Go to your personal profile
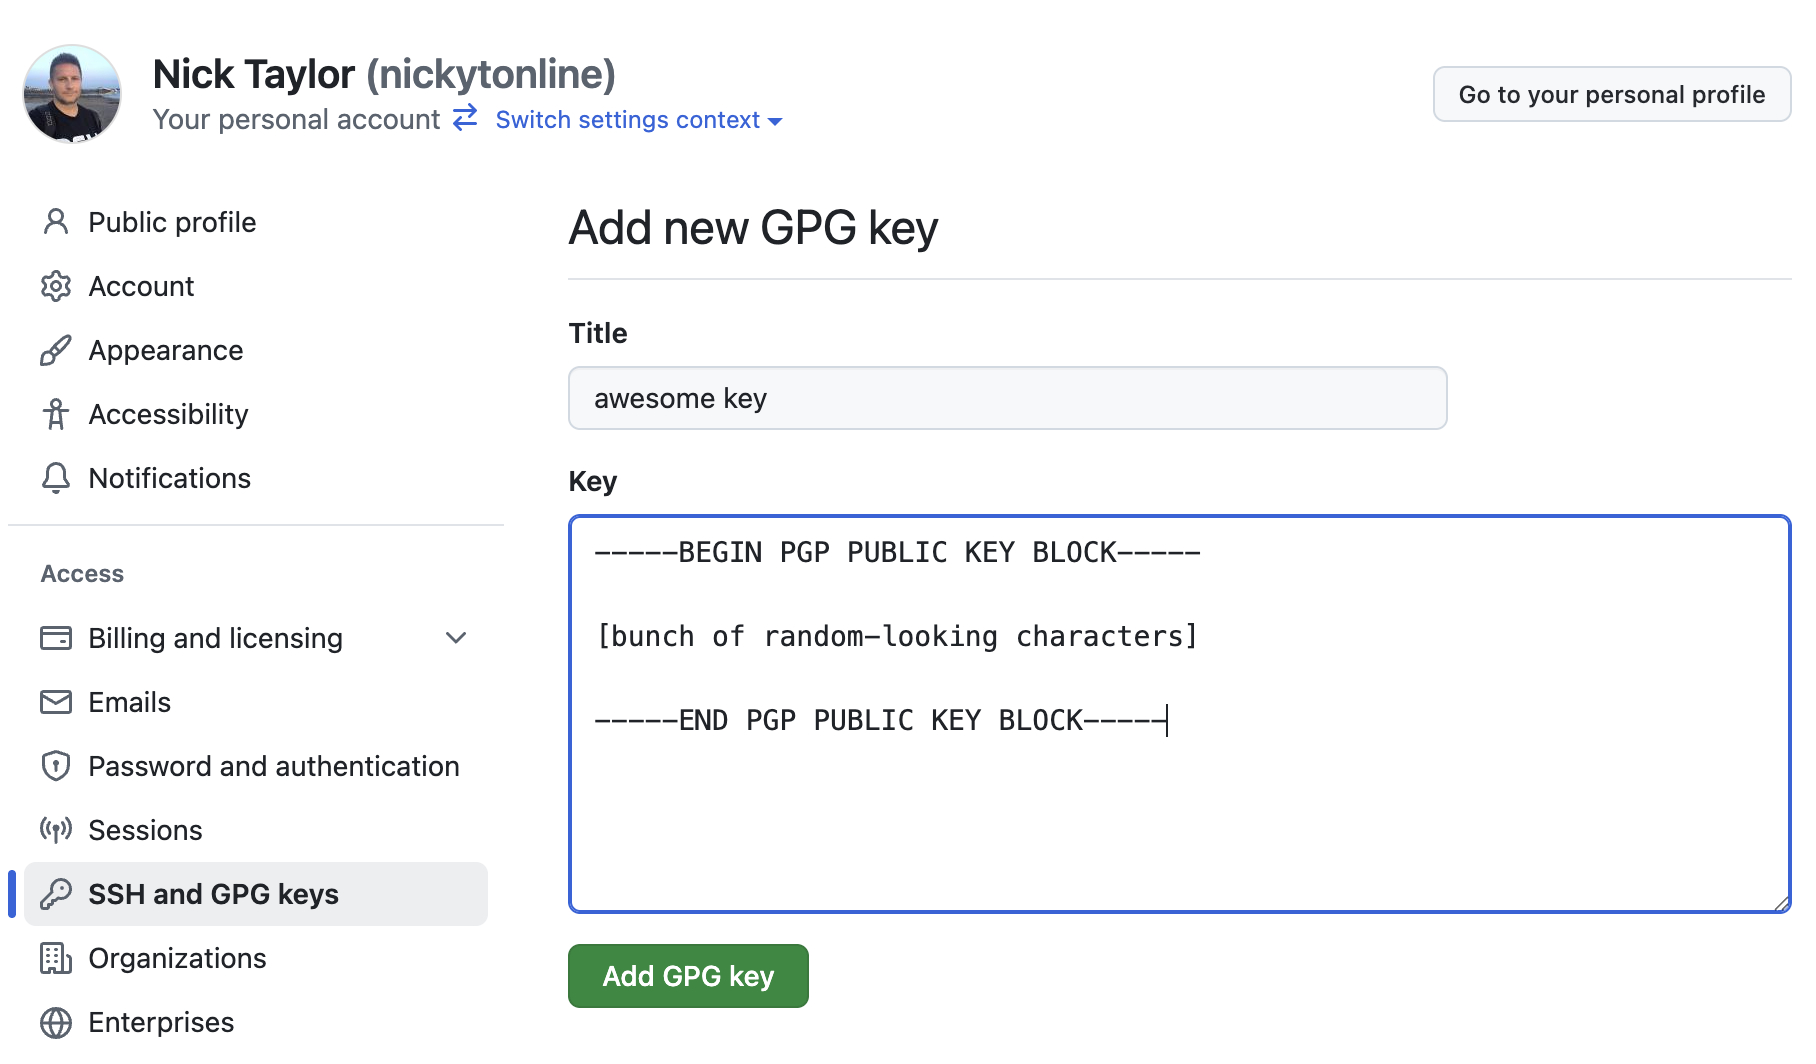 1611,94
